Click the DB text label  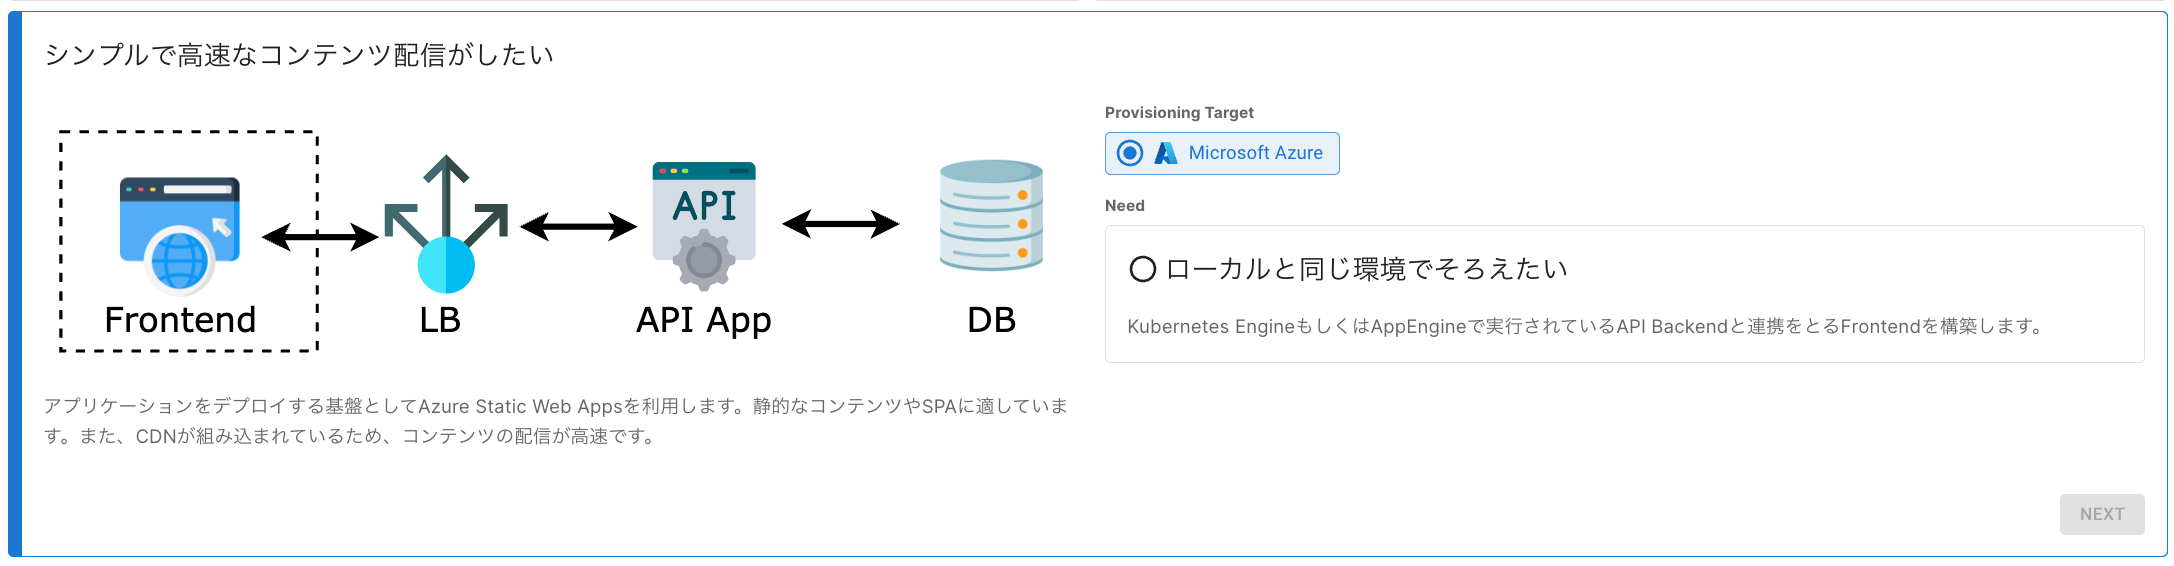point(991,320)
